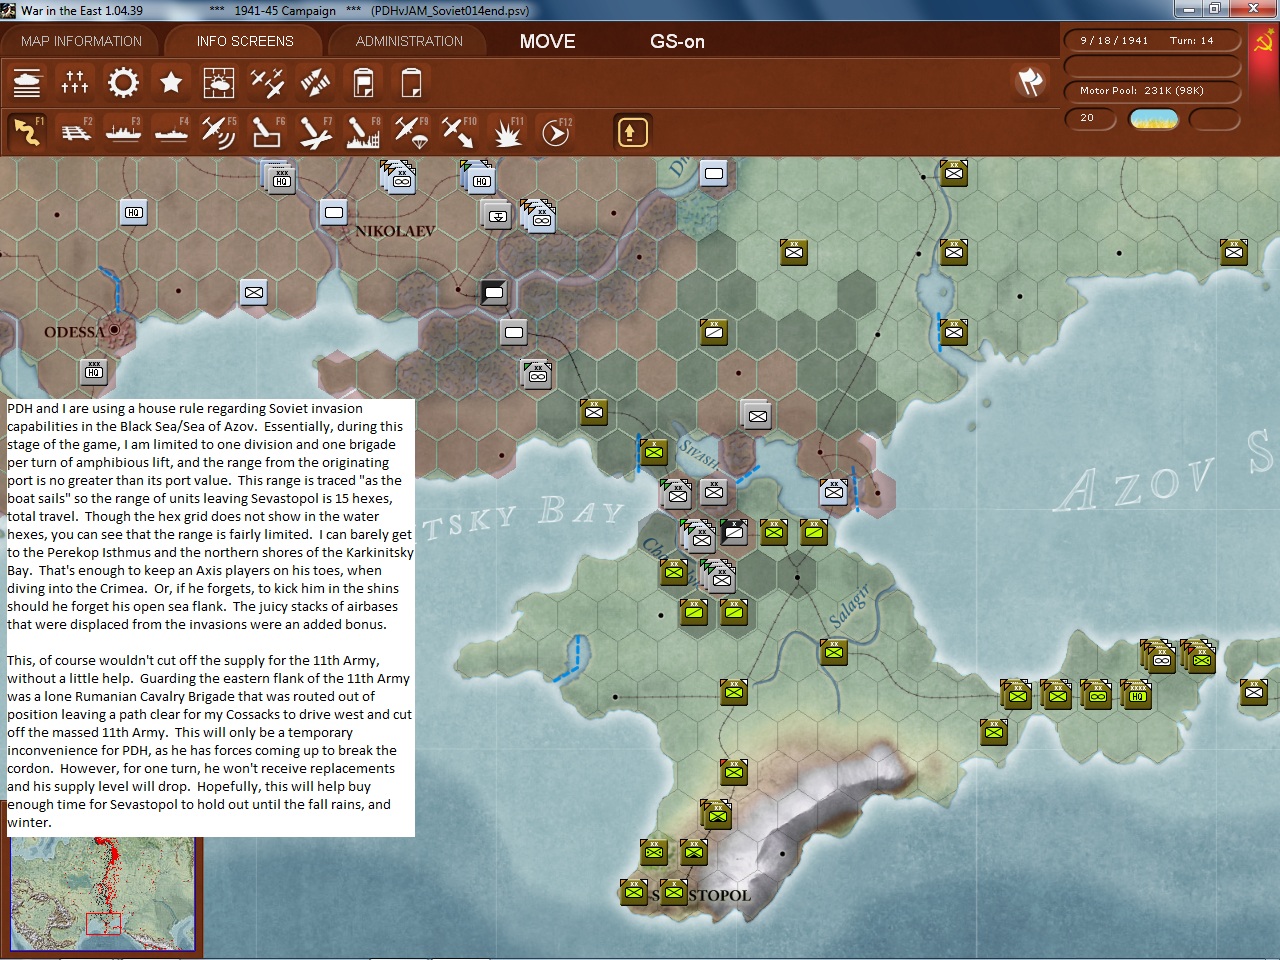Image resolution: width=1280 pixels, height=960 pixels.
Task: Select the F10 air transfer icon
Action: (x=459, y=132)
